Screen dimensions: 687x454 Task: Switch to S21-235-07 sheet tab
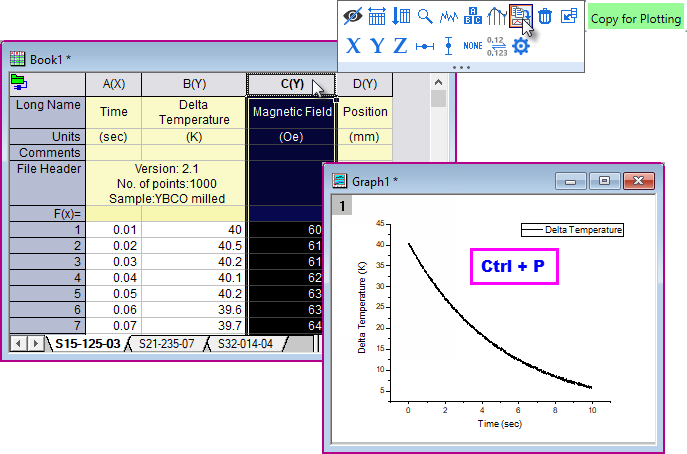166,344
